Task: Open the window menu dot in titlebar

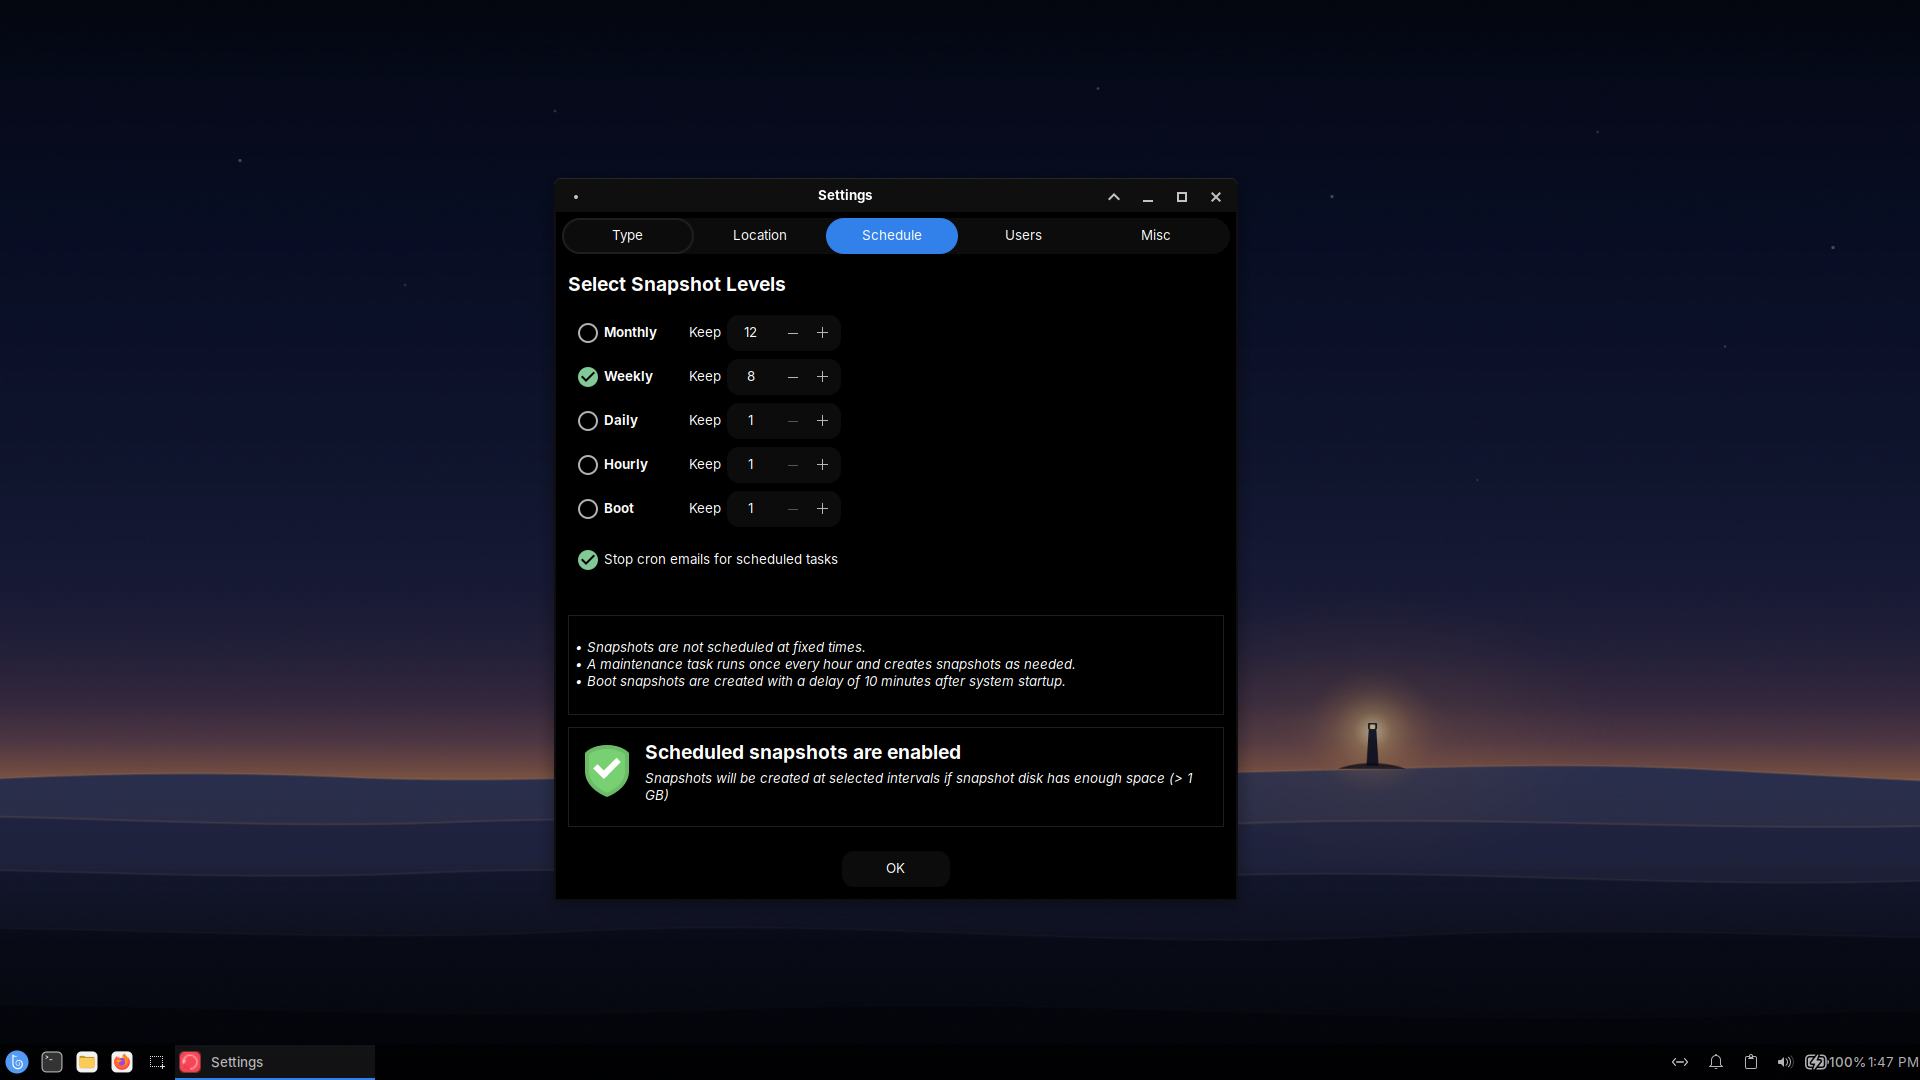Action: pos(576,197)
